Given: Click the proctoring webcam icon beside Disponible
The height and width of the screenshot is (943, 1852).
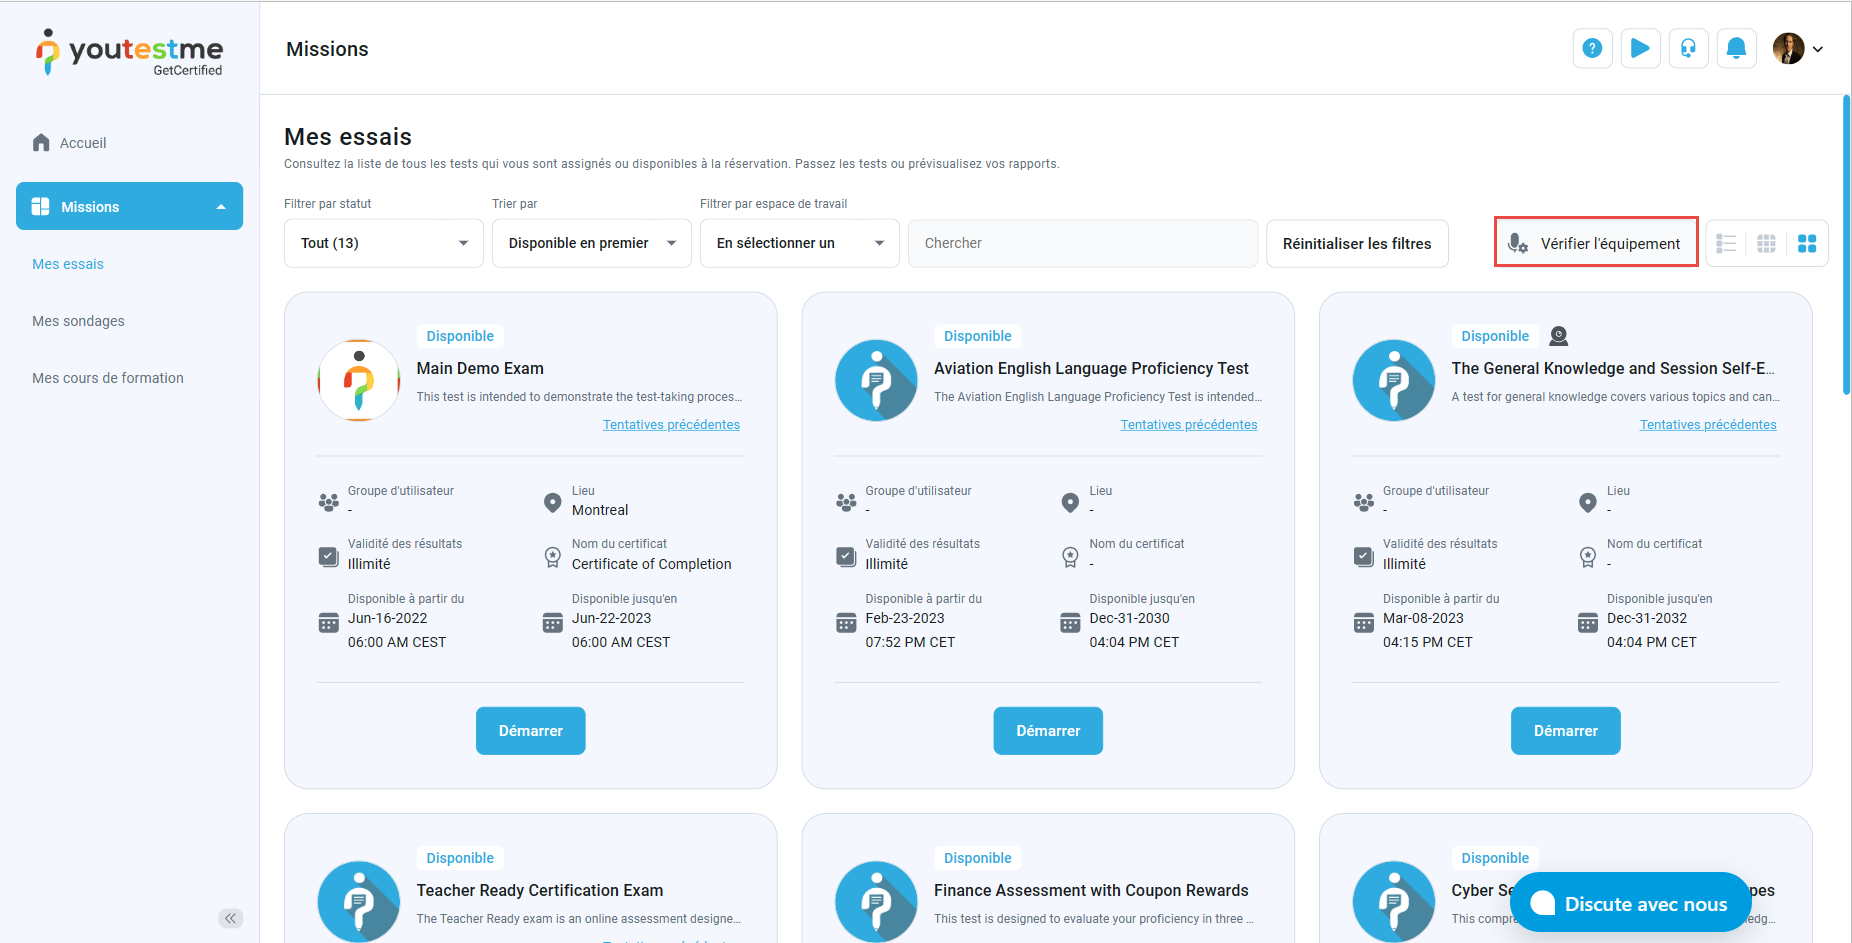Looking at the screenshot, I should (1559, 336).
